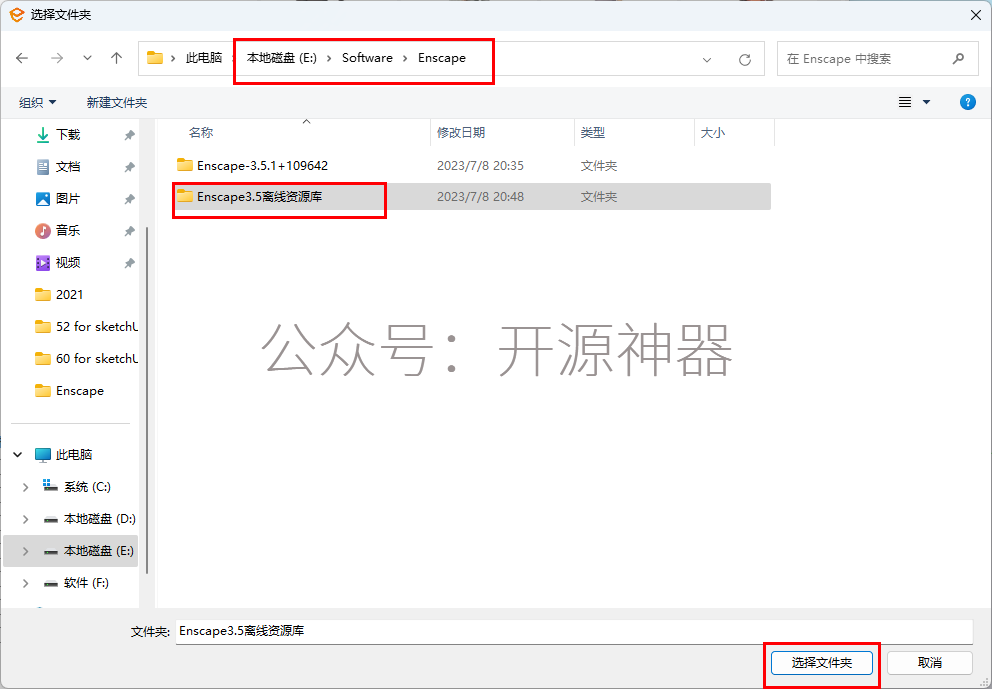Screen dimensions: 992x689
Task: Change the view layout icon
Action: tap(905, 102)
